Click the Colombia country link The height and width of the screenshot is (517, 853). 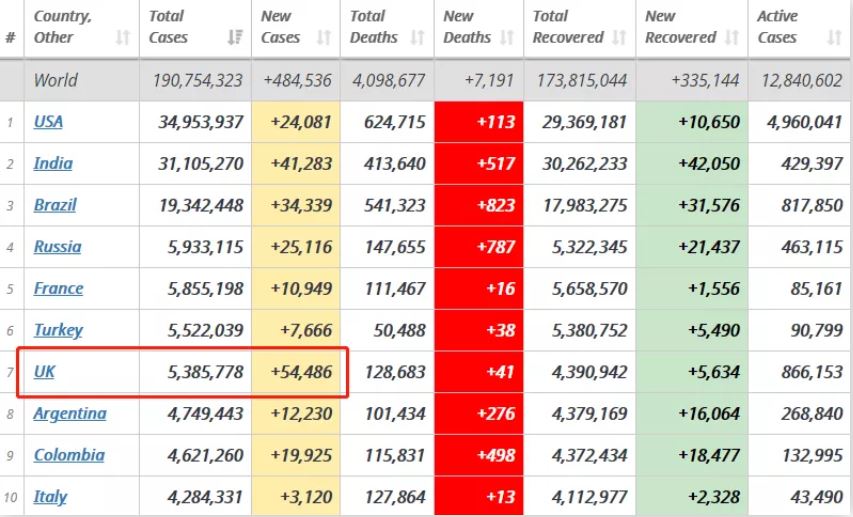[69, 455]
